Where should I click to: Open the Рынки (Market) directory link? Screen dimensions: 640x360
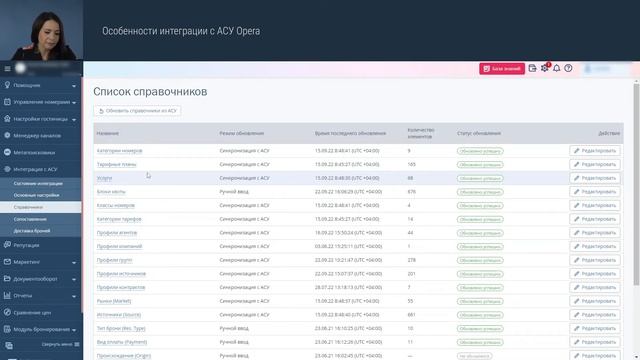[114, 301]
